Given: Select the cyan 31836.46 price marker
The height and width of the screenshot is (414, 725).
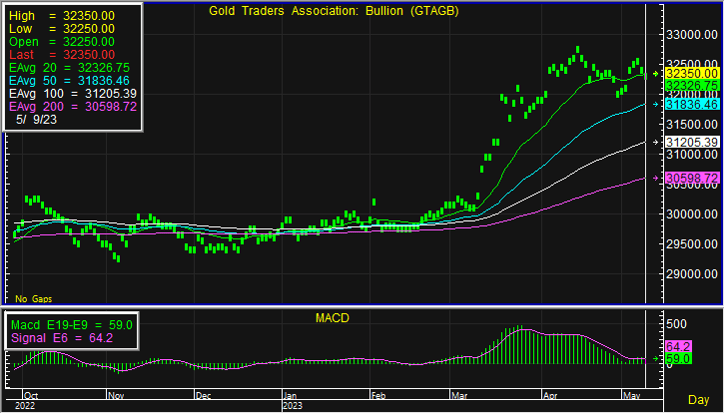Looking at the screenshot, I should tap(691, 104).
